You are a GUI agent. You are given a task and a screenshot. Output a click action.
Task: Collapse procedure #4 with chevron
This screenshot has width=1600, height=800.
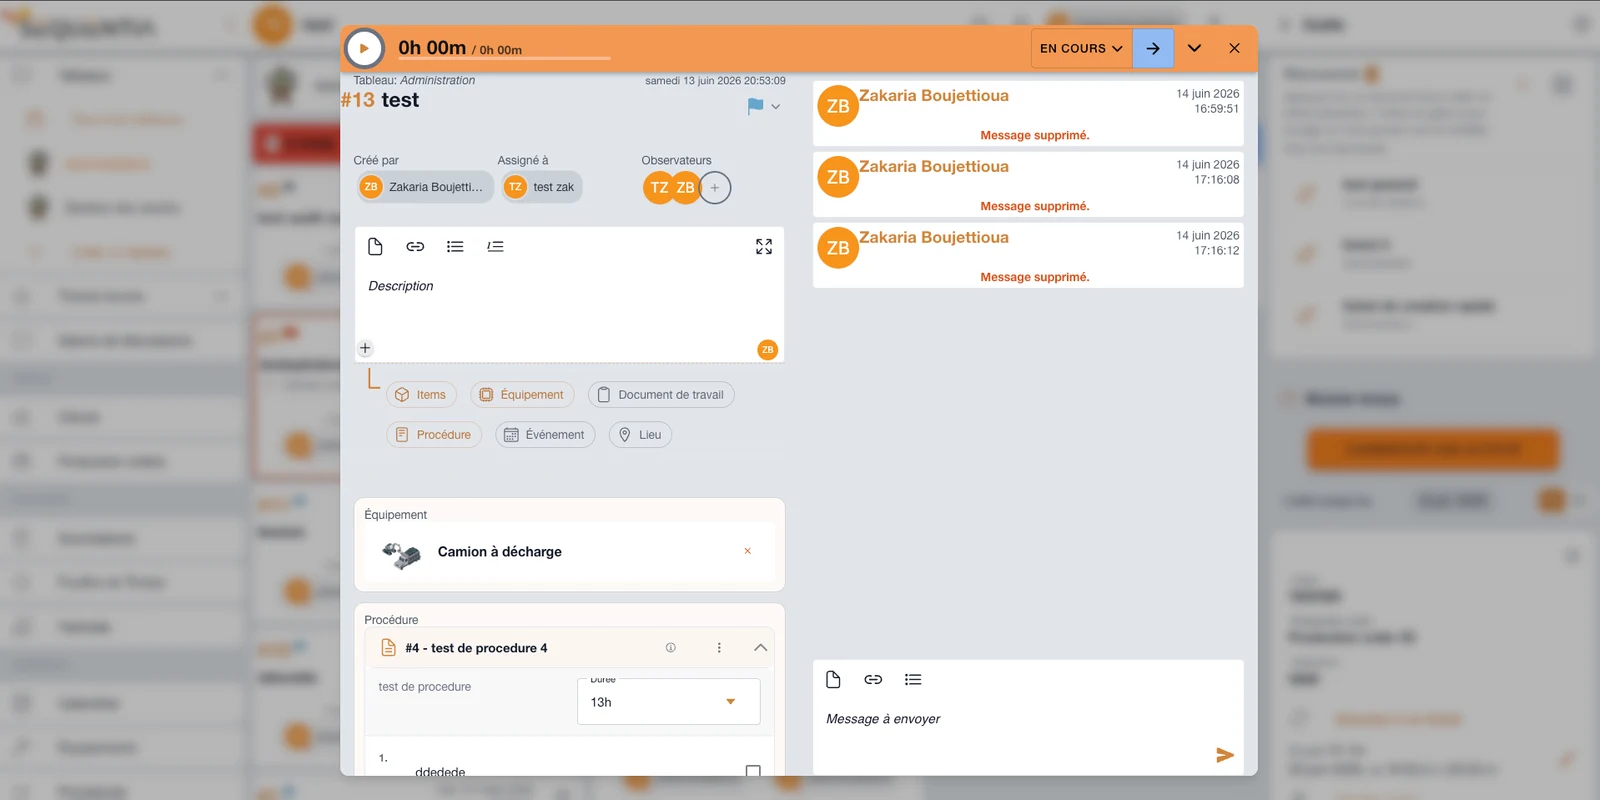(760, 648)
